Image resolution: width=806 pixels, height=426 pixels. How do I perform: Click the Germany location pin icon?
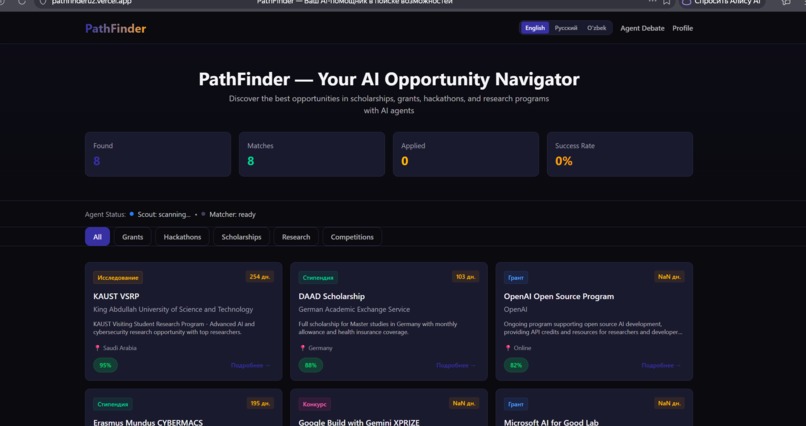tap(302, 348)
